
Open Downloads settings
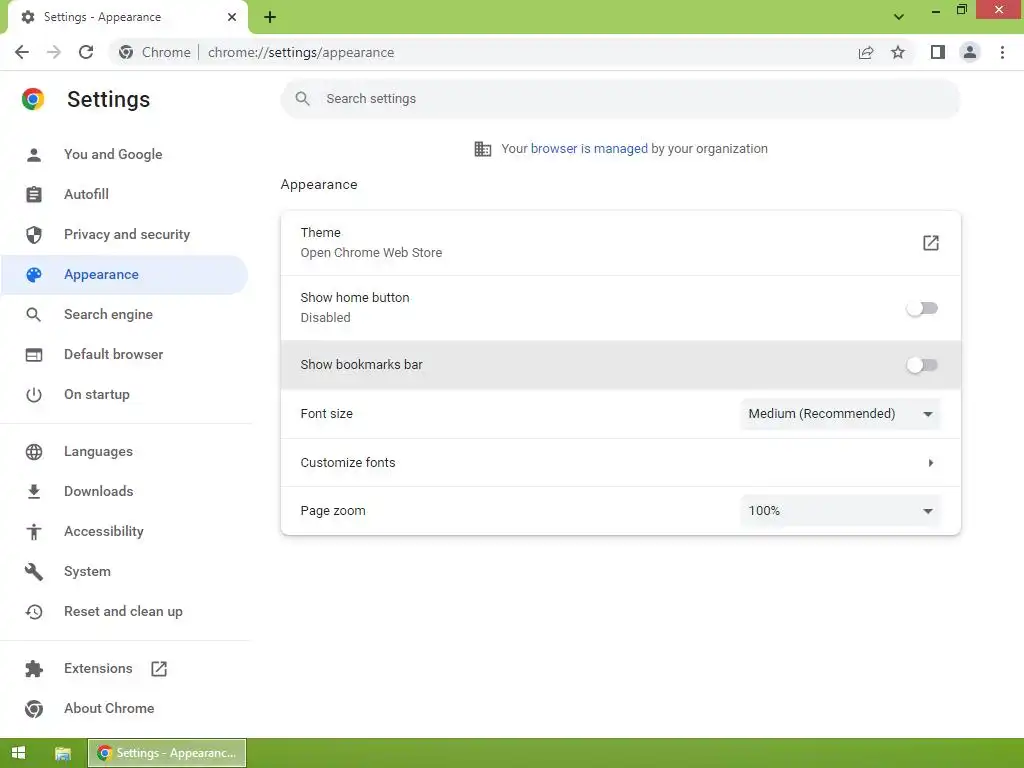coord(99,492)
